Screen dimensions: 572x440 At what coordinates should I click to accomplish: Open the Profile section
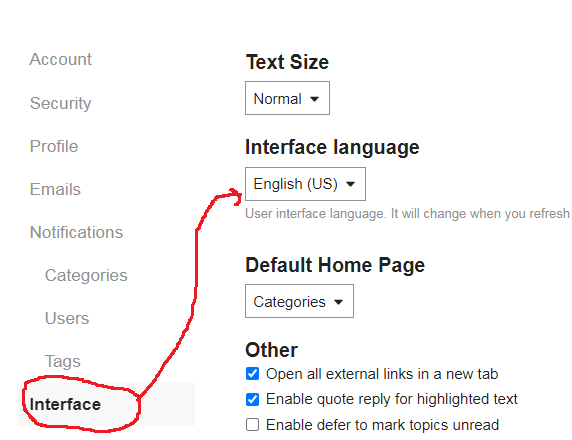pyautogui.click(x=54, y=146)
